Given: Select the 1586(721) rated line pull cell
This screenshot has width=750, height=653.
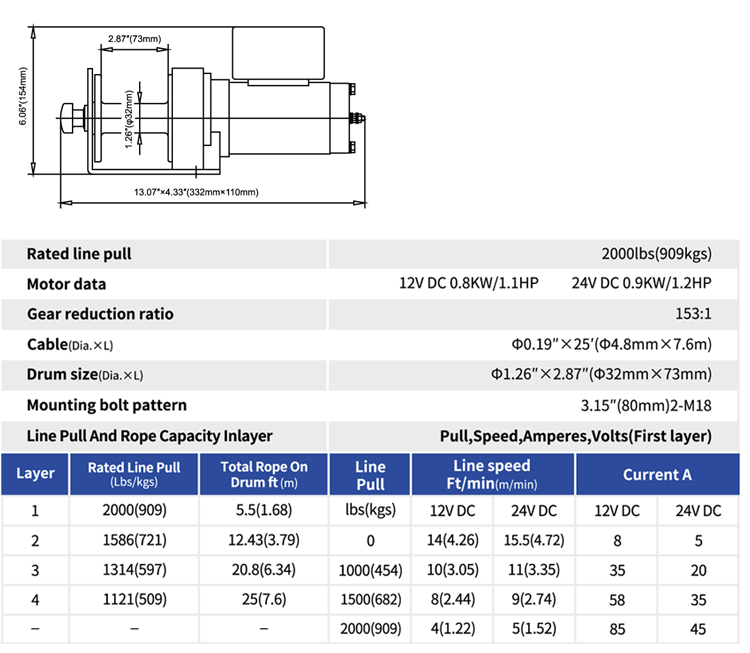Looking at the screenshot, I should coord(134,541).
